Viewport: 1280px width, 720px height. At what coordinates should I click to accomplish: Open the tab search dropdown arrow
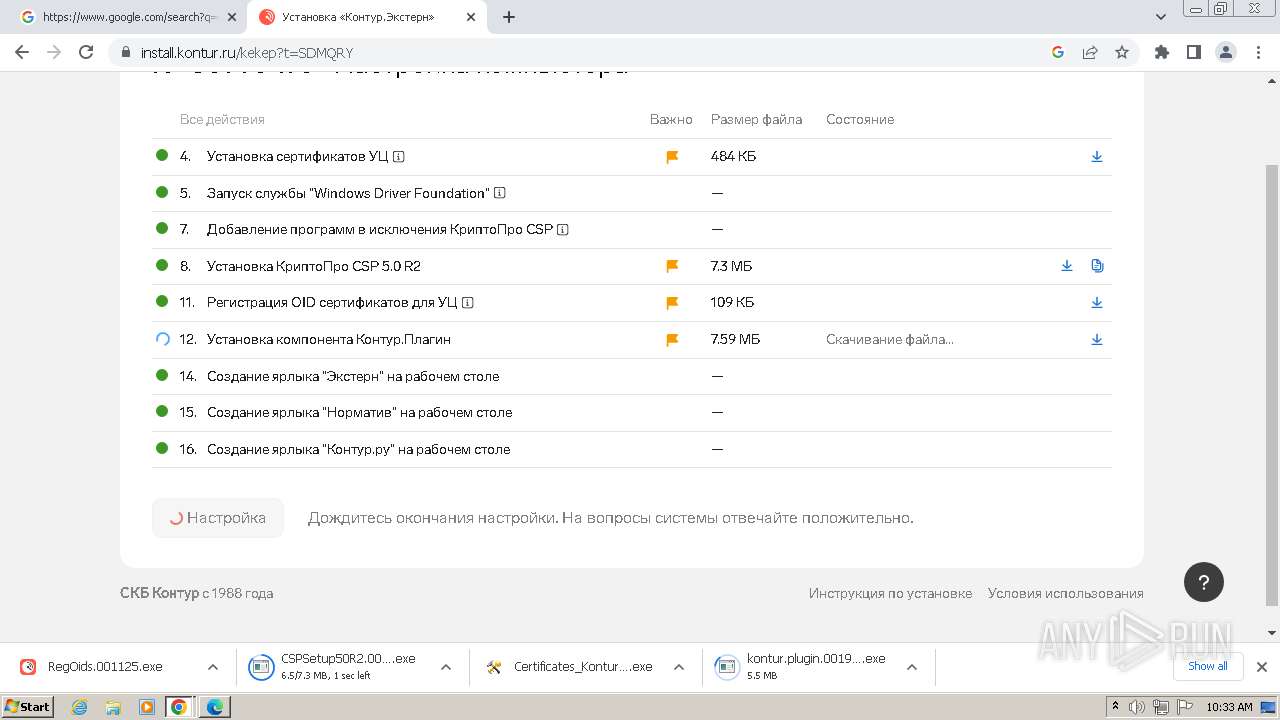tap(1161, 17)
